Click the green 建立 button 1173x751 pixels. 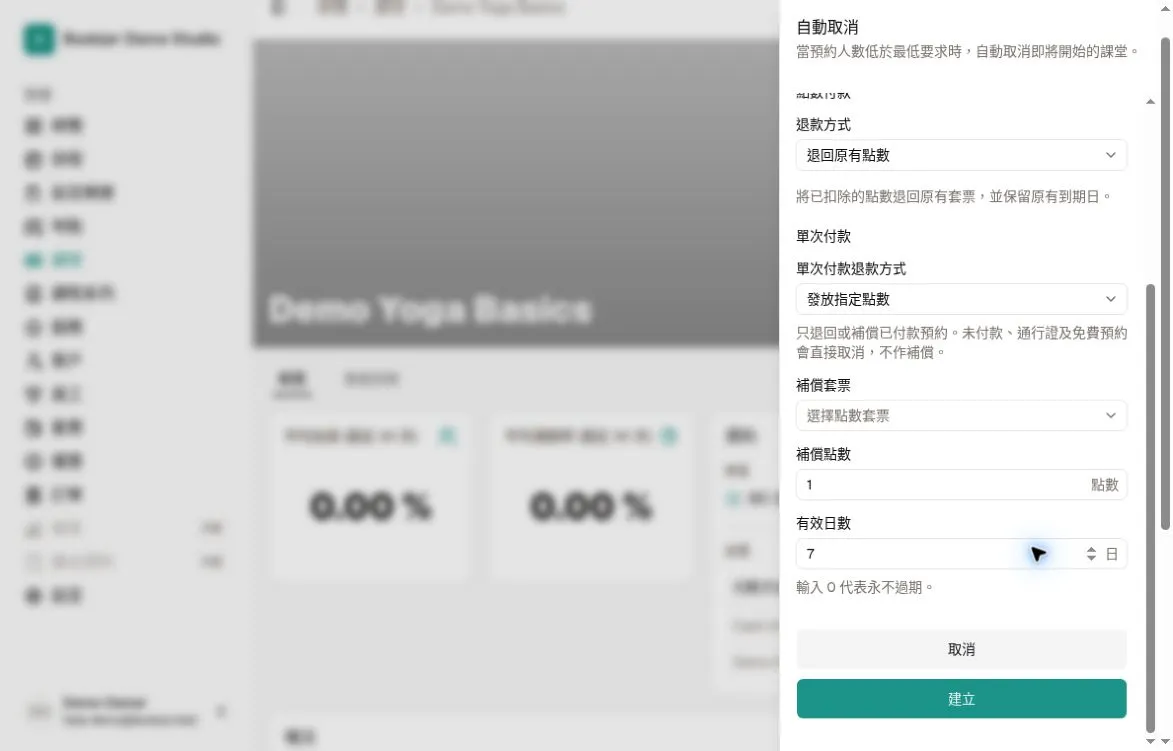coord(961,699)
